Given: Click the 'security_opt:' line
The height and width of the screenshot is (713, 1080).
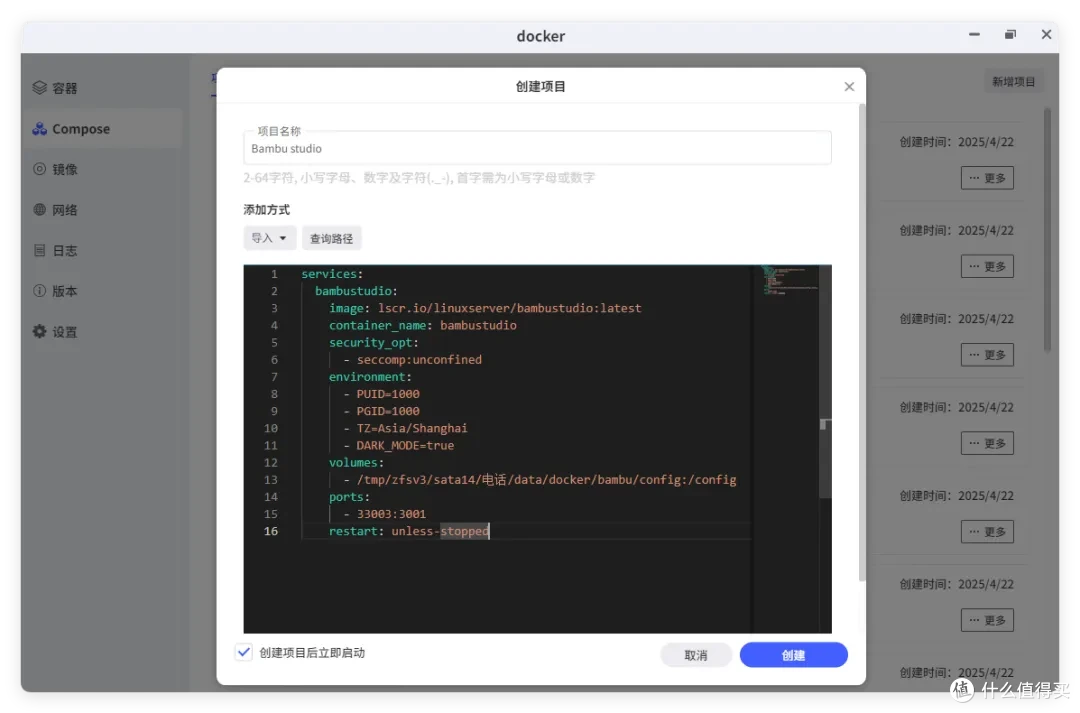Looking at the screenshot, I should coord(373,342).
